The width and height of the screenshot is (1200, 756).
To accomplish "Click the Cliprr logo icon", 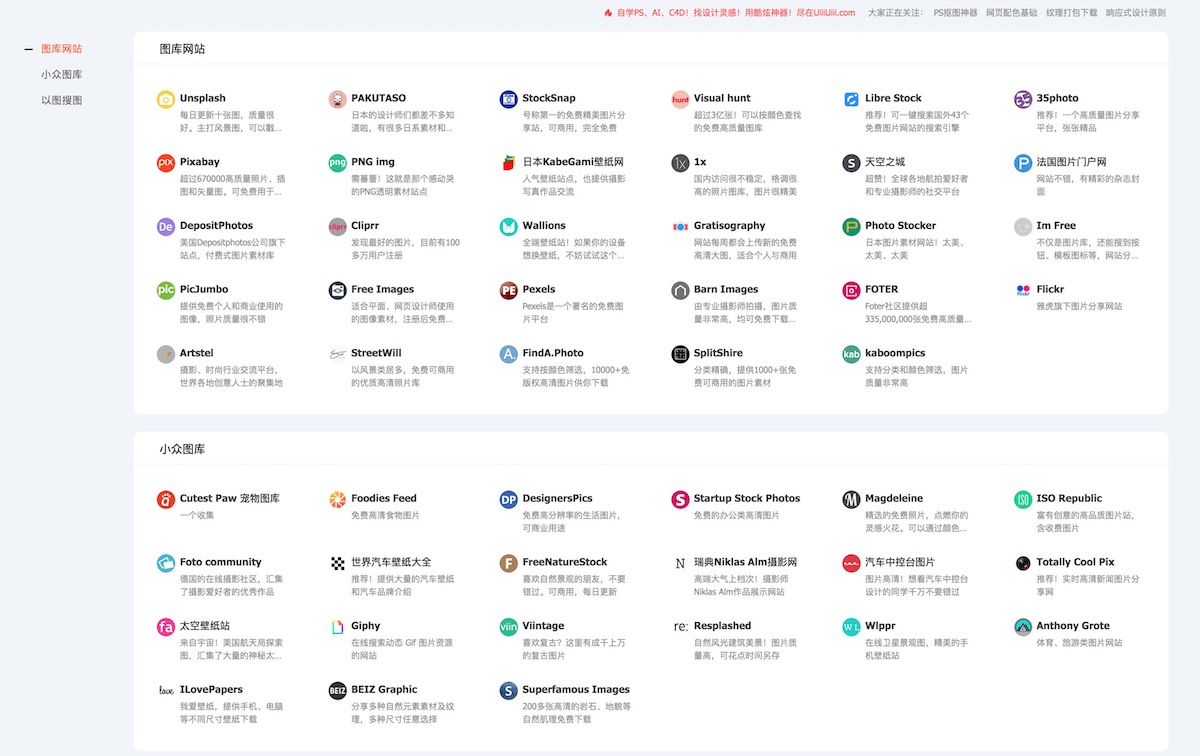I will pos(337,227).
